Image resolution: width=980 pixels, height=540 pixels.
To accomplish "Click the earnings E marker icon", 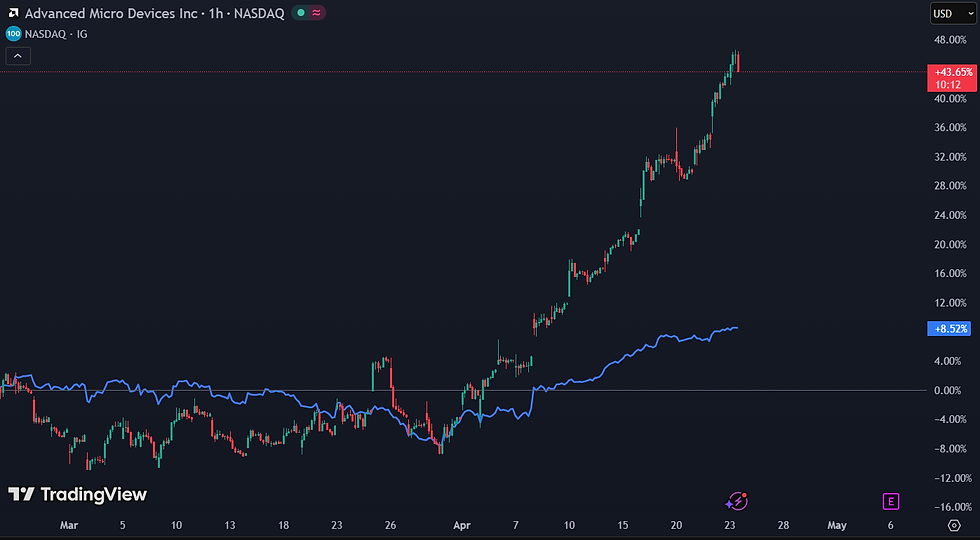I will pyautogui.click(x=890, y=501).
